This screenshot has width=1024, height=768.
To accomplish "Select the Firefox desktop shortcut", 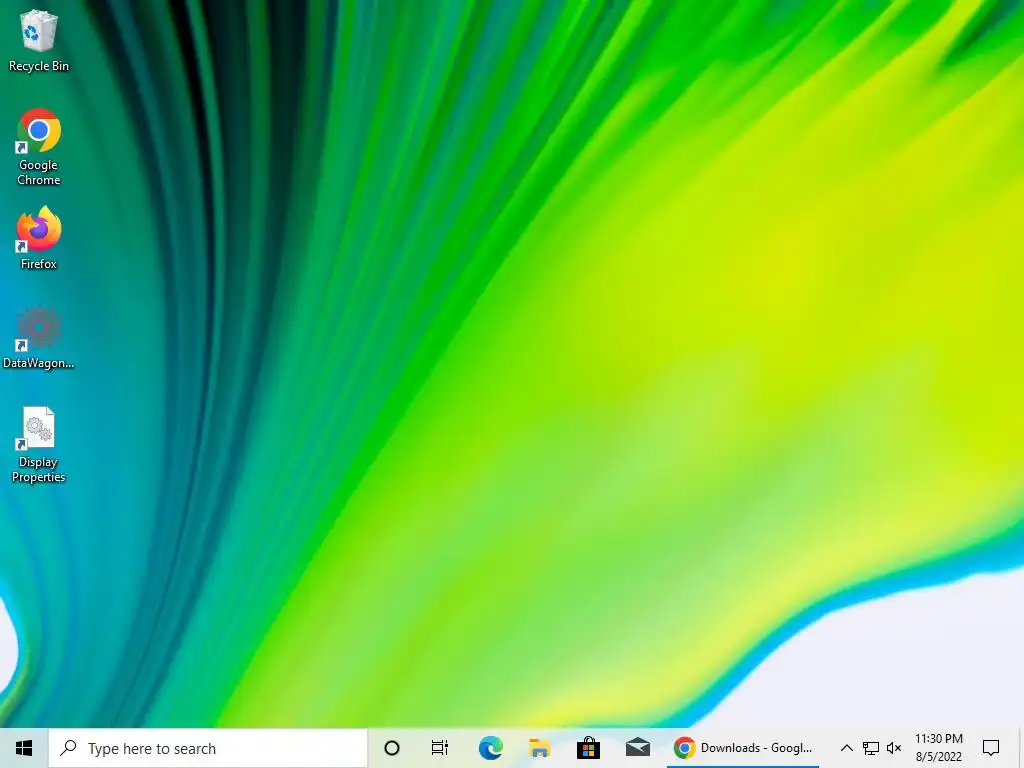I will coord(39,238).
